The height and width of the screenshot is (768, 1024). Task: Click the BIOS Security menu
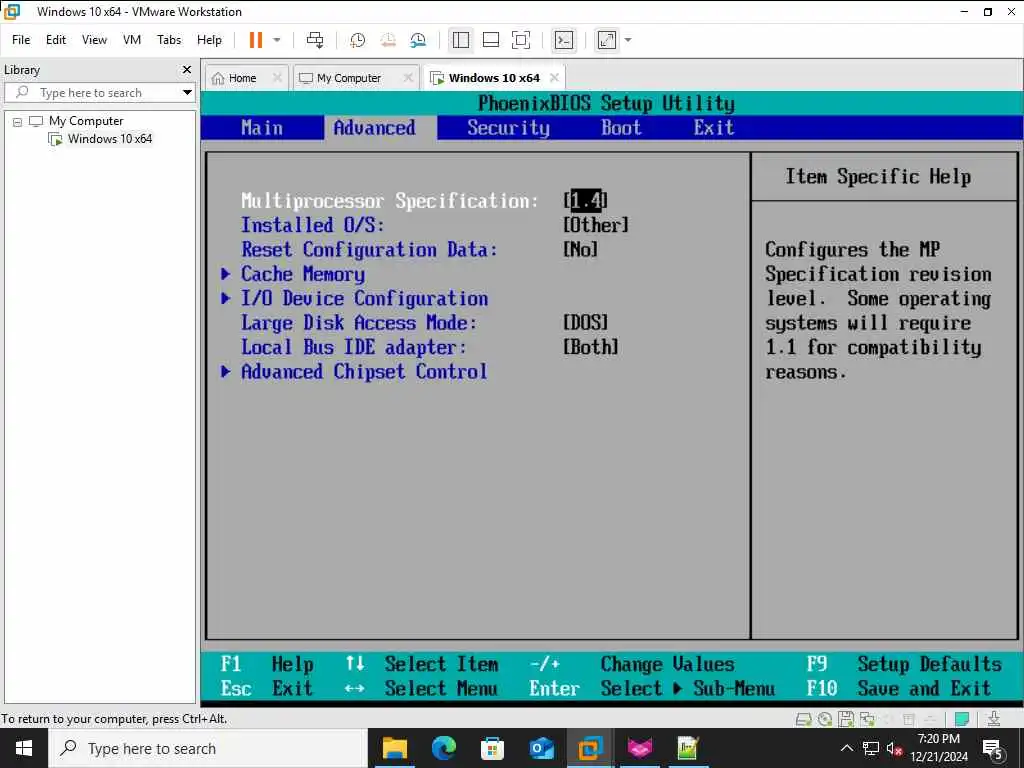pos(509,127)
